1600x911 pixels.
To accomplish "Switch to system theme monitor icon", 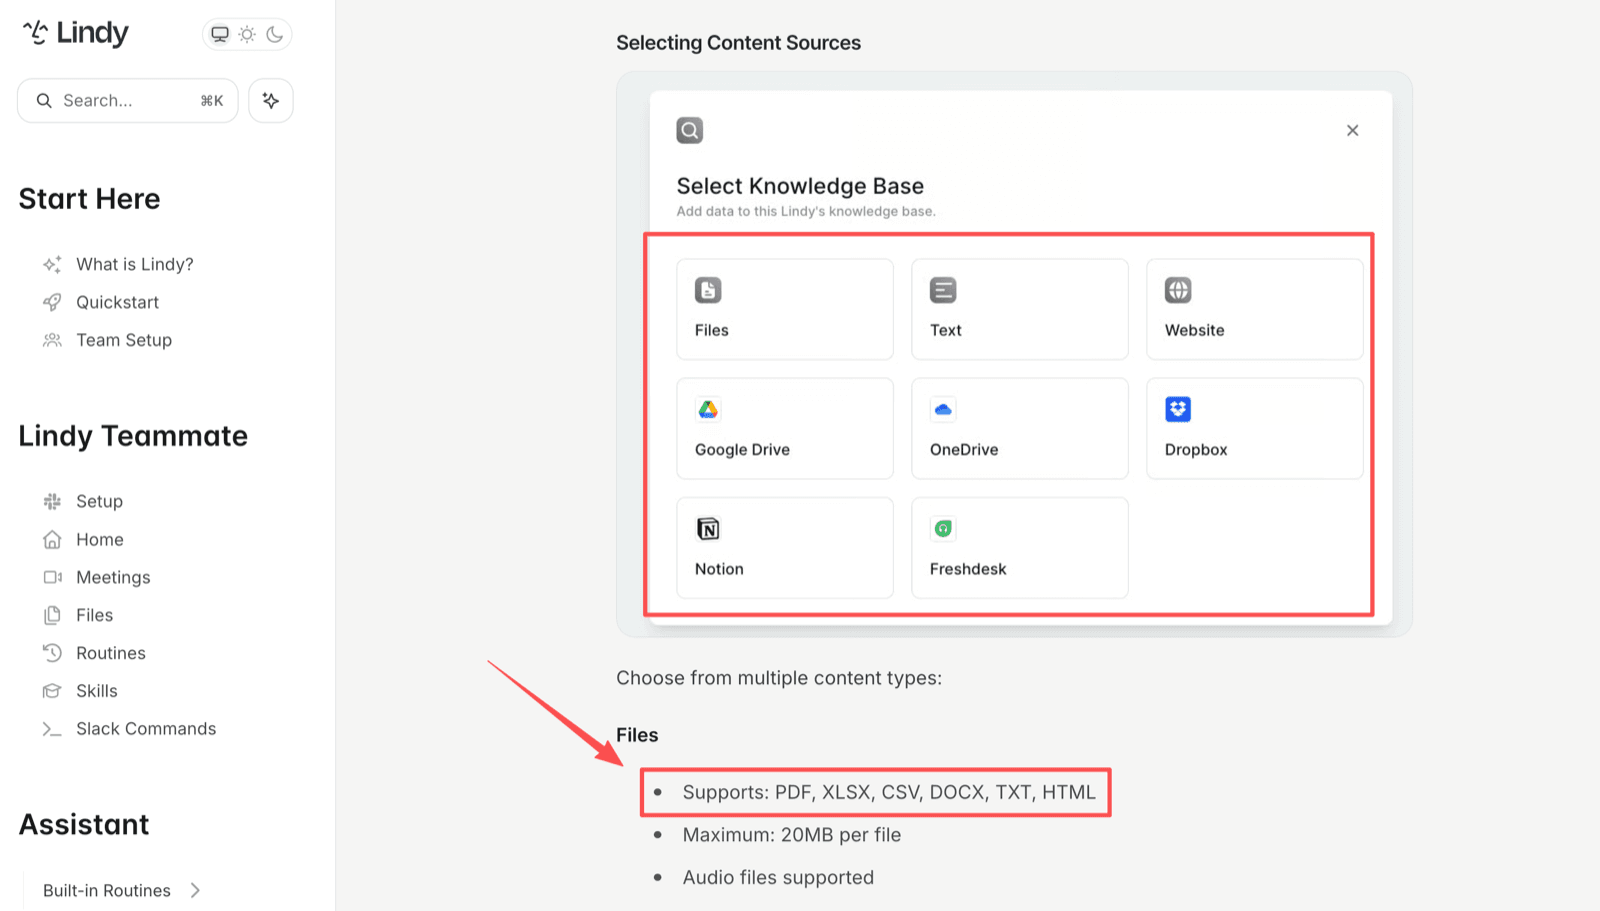I will (220, 34).
